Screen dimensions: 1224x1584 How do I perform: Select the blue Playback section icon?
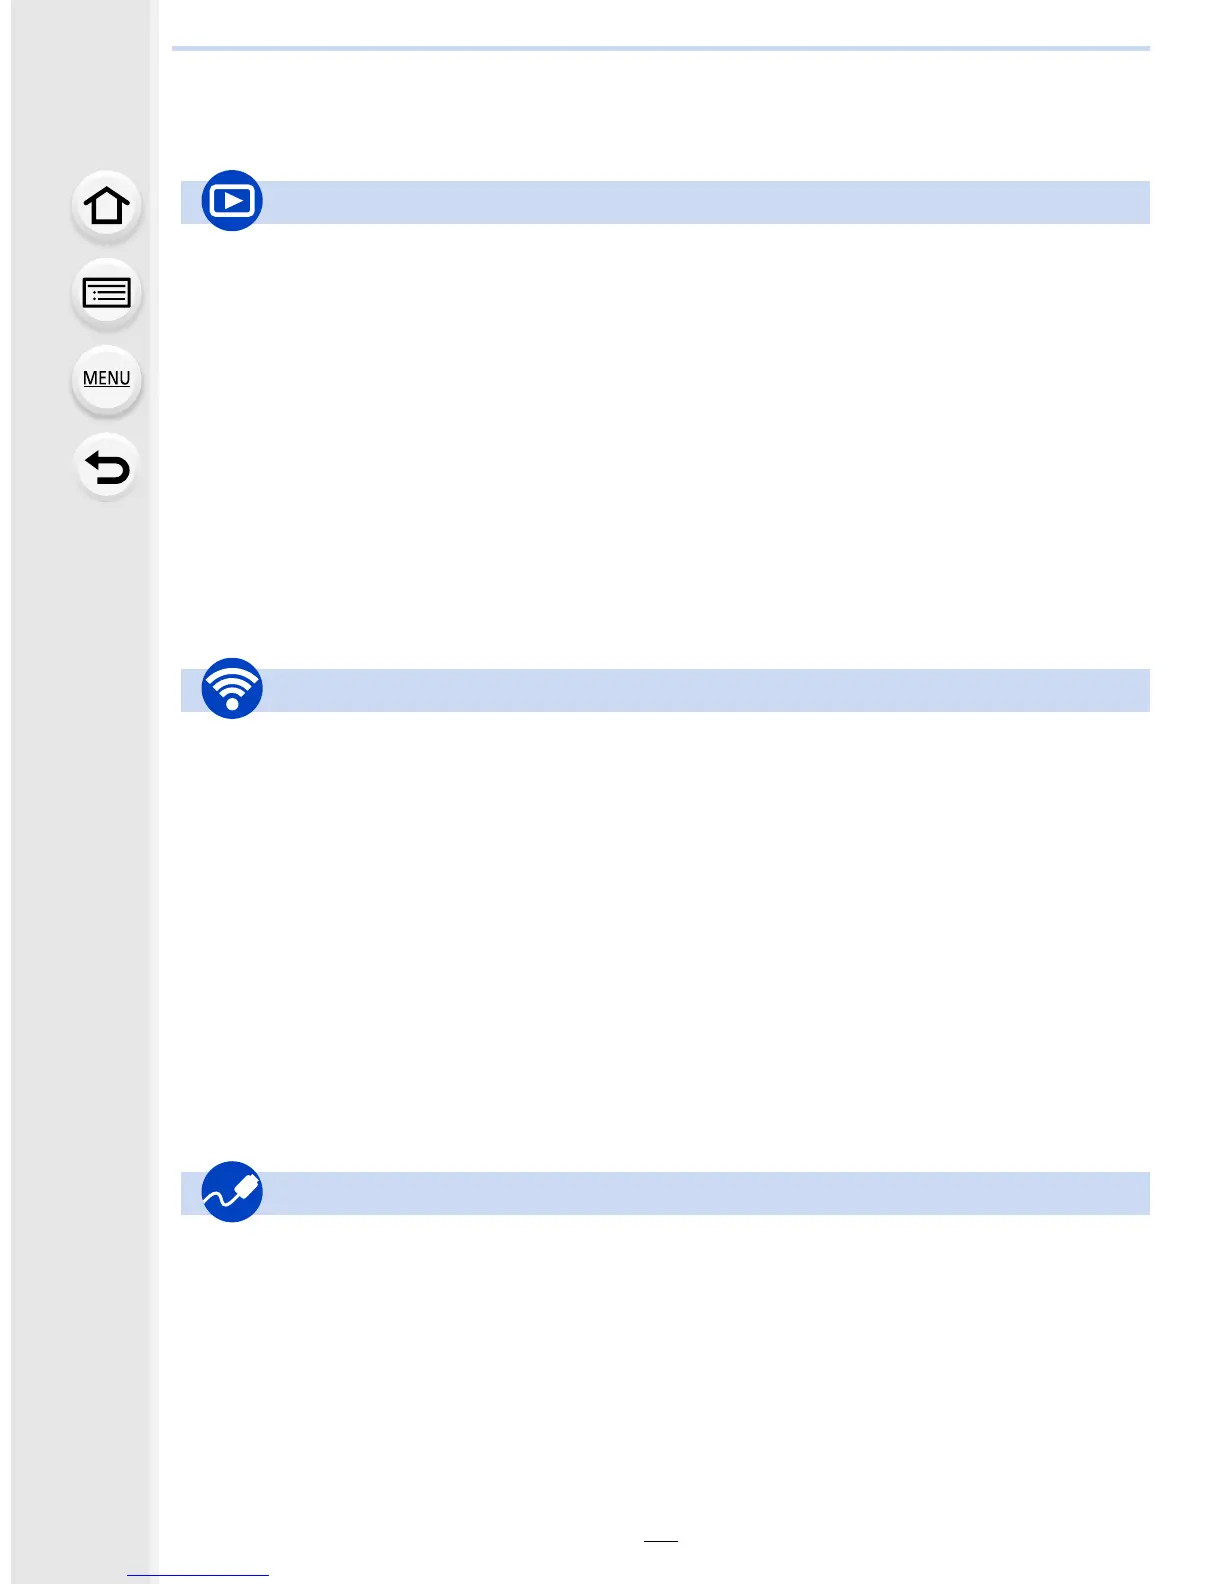click(x=232, y=201)
